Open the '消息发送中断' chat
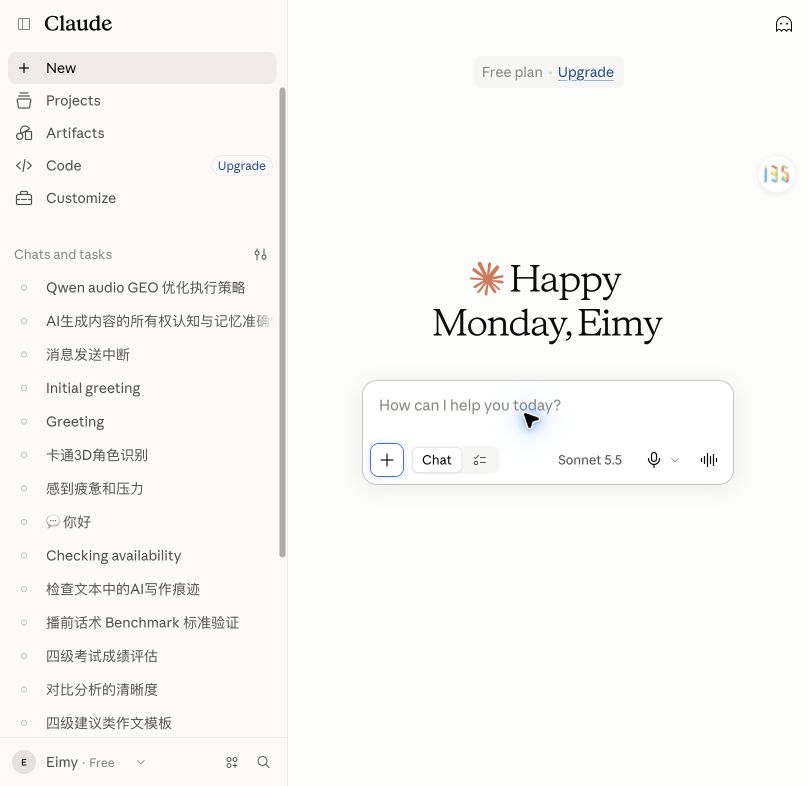Viewport: 808px width, 786px height. pyautogui.click(x=88, y=355)
